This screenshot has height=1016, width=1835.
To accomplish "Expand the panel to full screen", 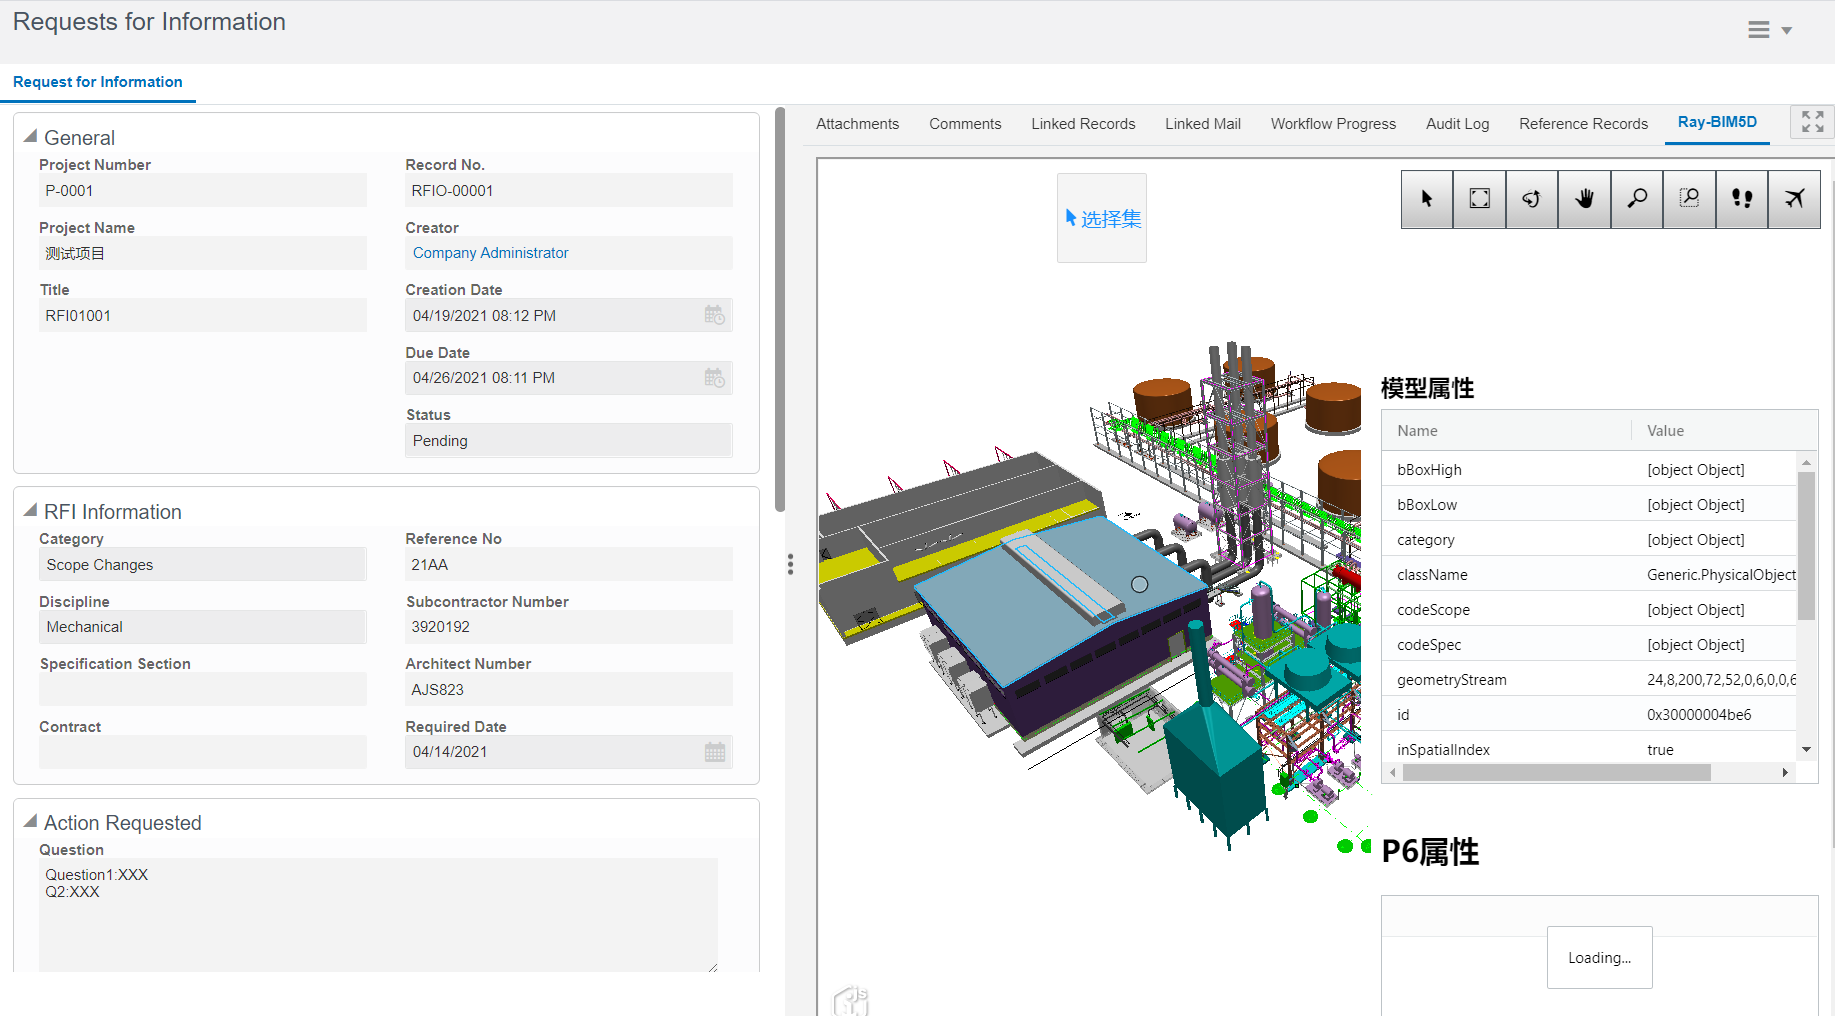I will 1812,122.
